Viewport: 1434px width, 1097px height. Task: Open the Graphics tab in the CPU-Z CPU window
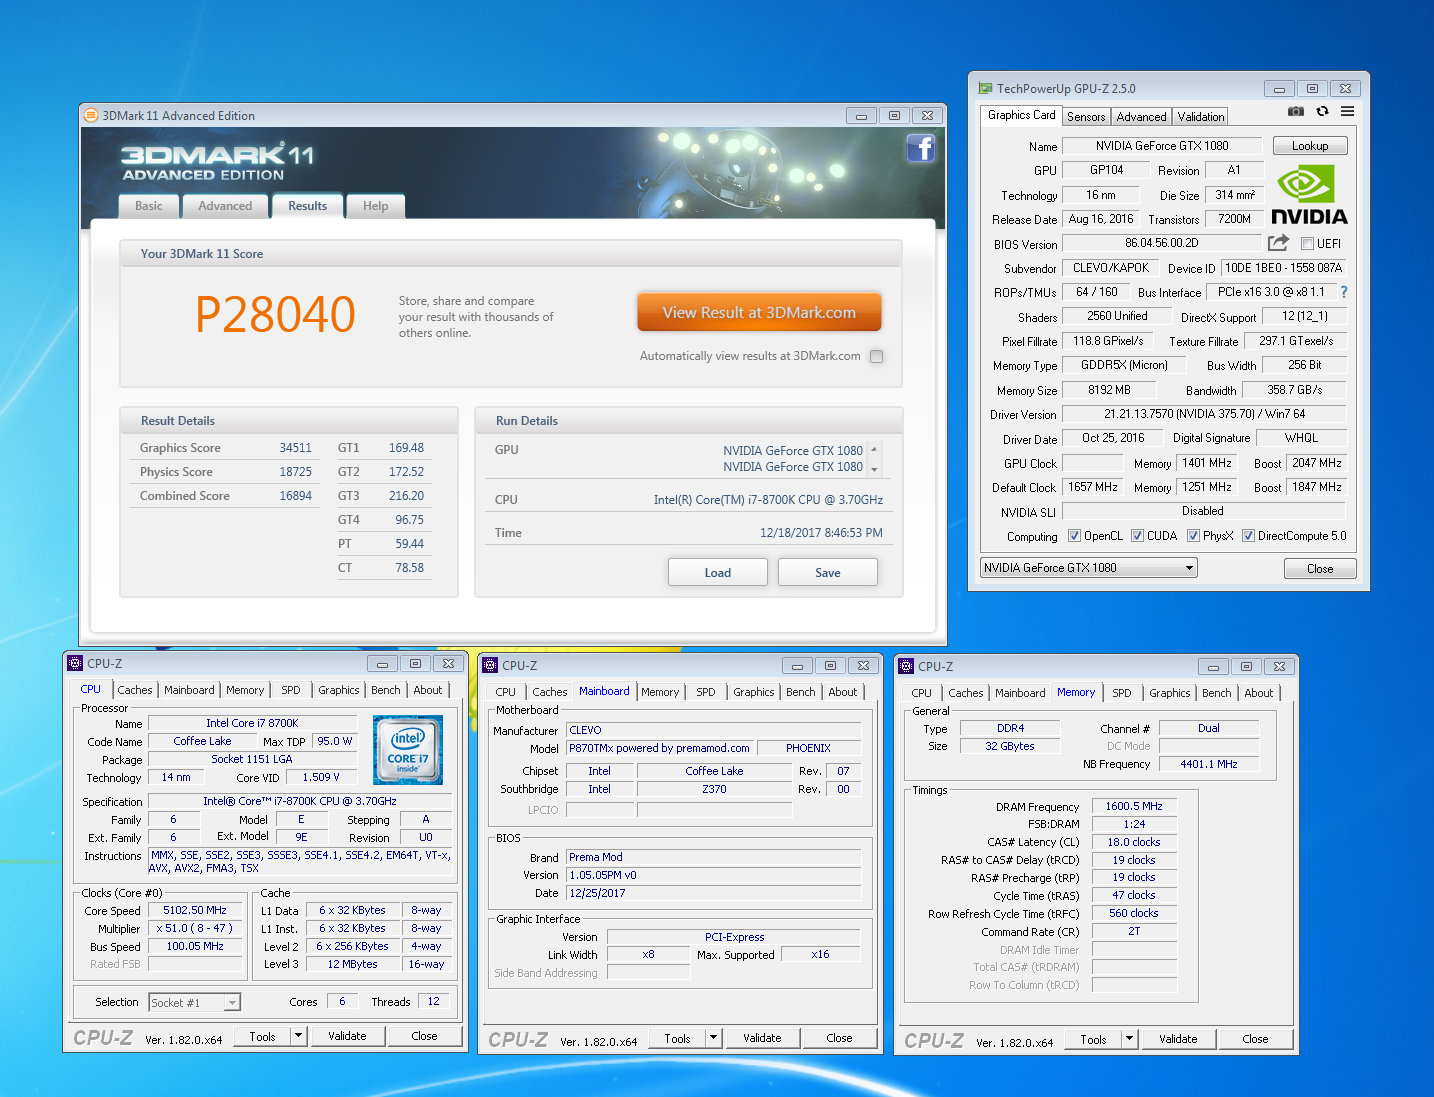click(339, 690)
